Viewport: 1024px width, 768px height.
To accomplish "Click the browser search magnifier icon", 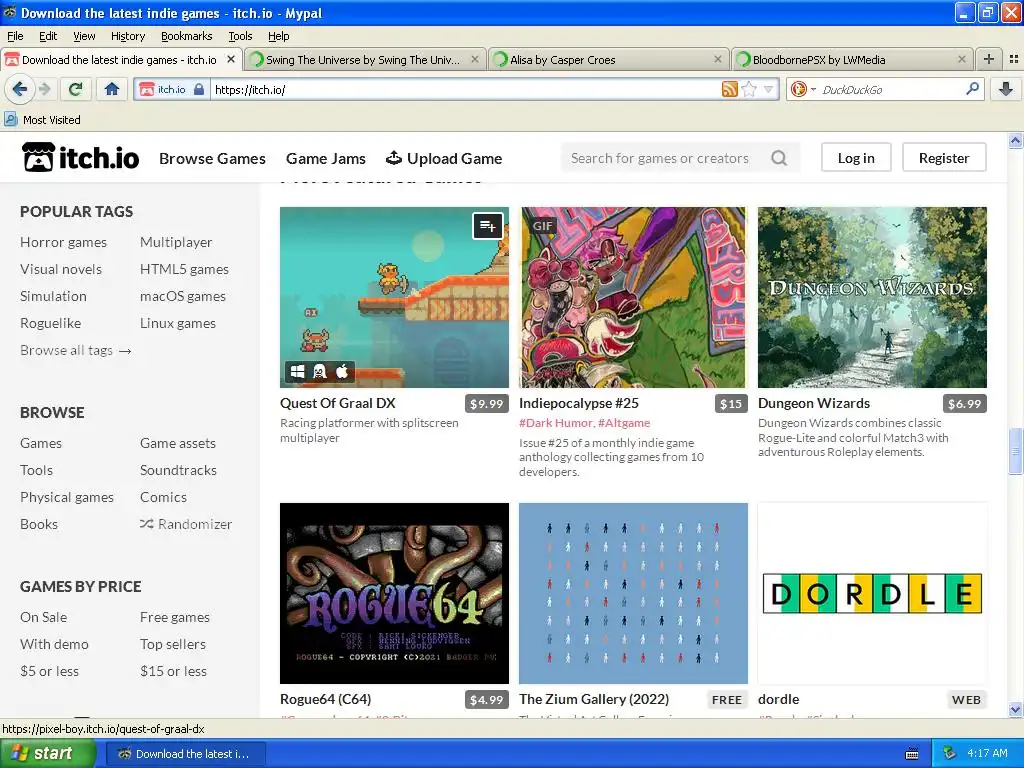I will (x=972, y=89).
